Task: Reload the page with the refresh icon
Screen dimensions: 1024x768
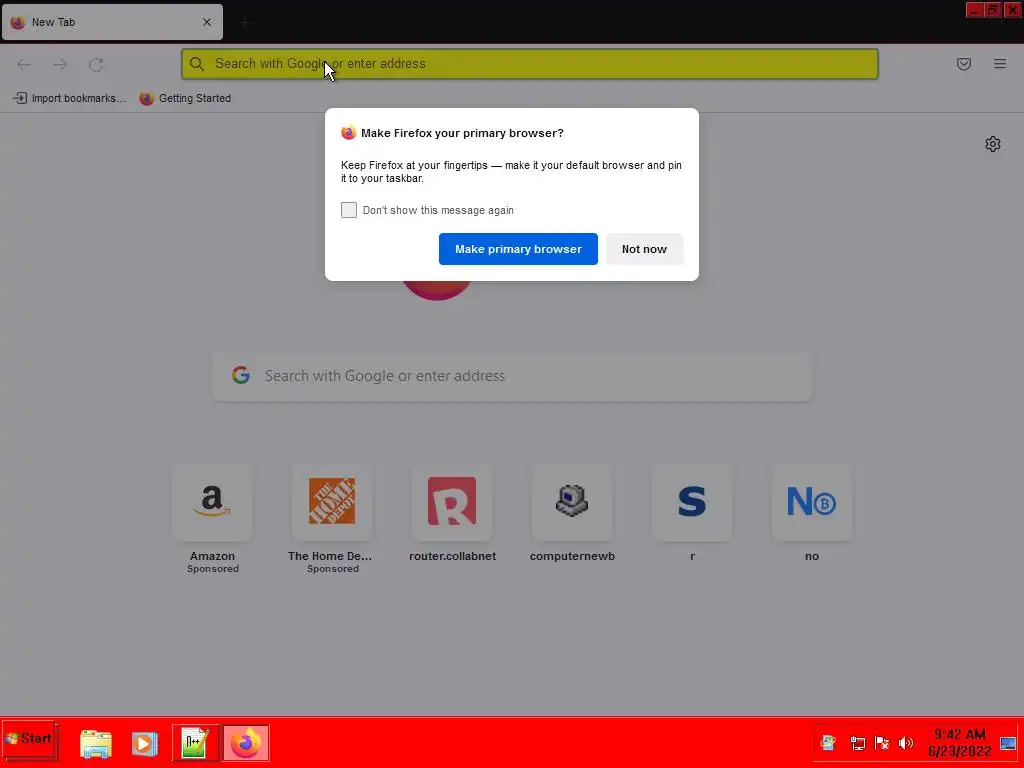Action: pyautogui.click(x=96, y=64)
